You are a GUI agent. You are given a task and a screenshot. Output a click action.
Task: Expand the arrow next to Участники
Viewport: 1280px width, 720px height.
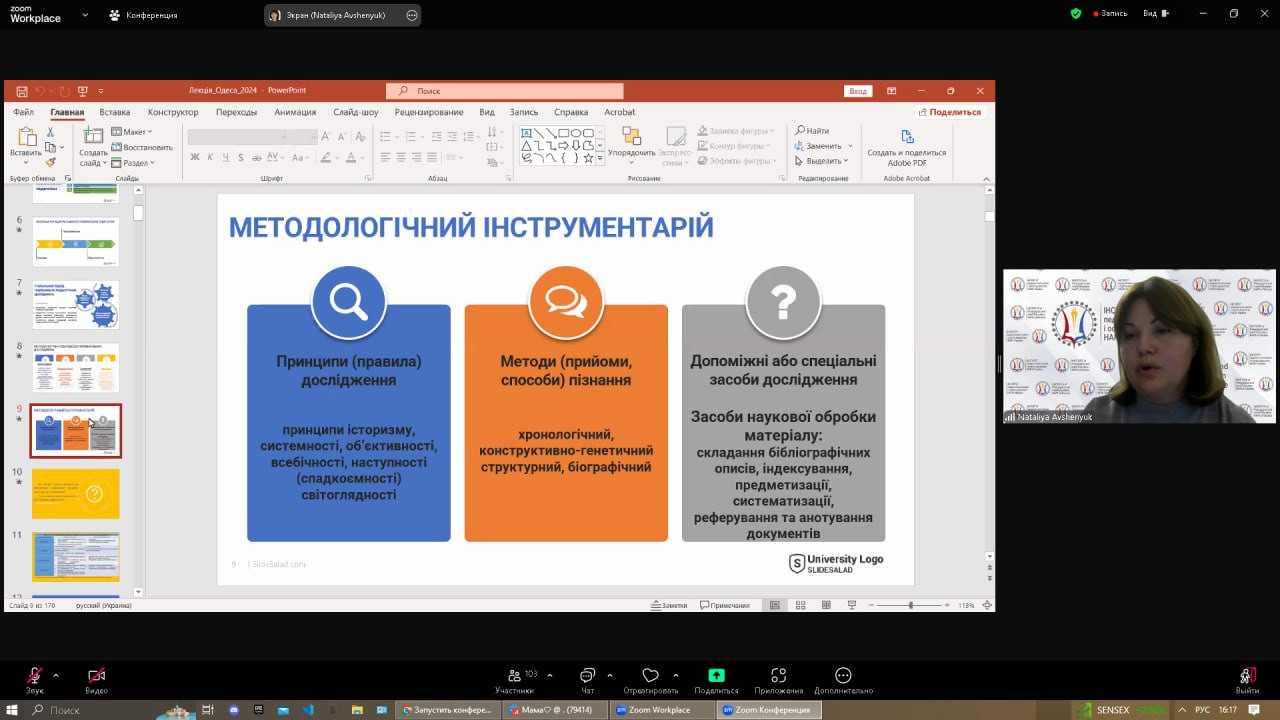click(550, 675)
